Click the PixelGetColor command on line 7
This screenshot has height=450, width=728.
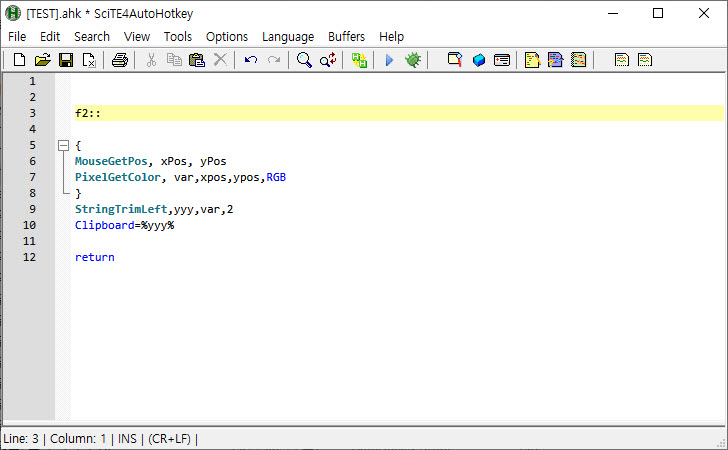[x=118, y=177]
